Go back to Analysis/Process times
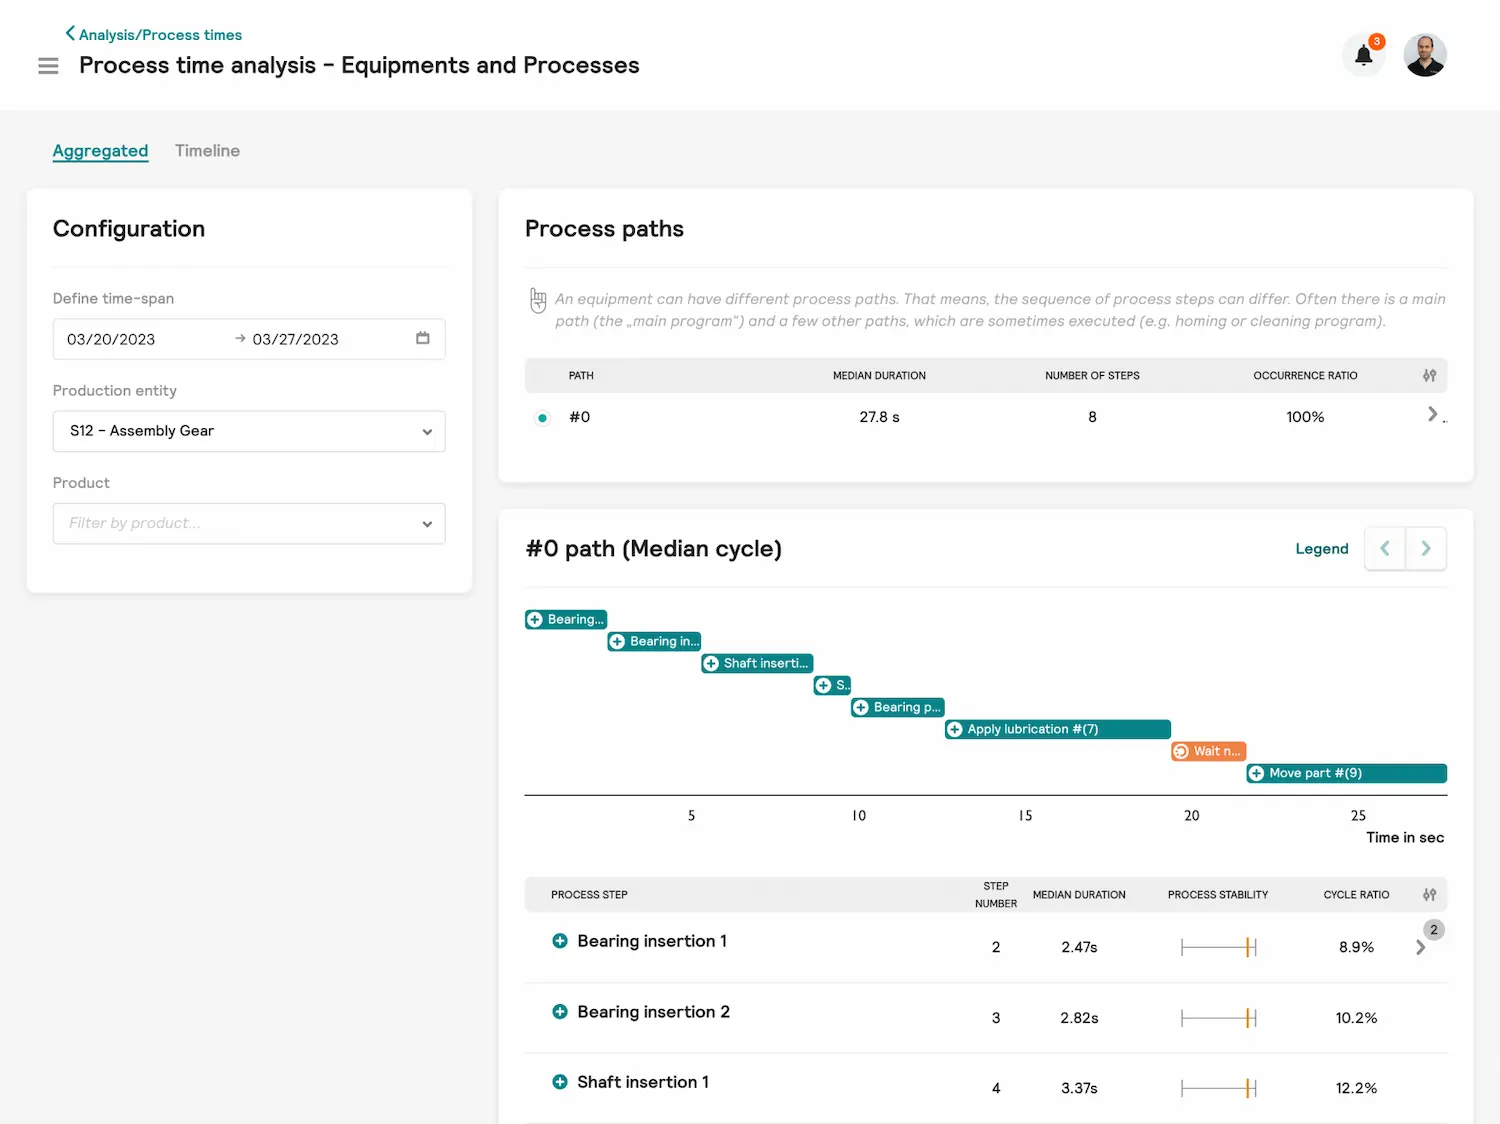Screen dimensions: 1500x1124 click(x=154, y=35)
